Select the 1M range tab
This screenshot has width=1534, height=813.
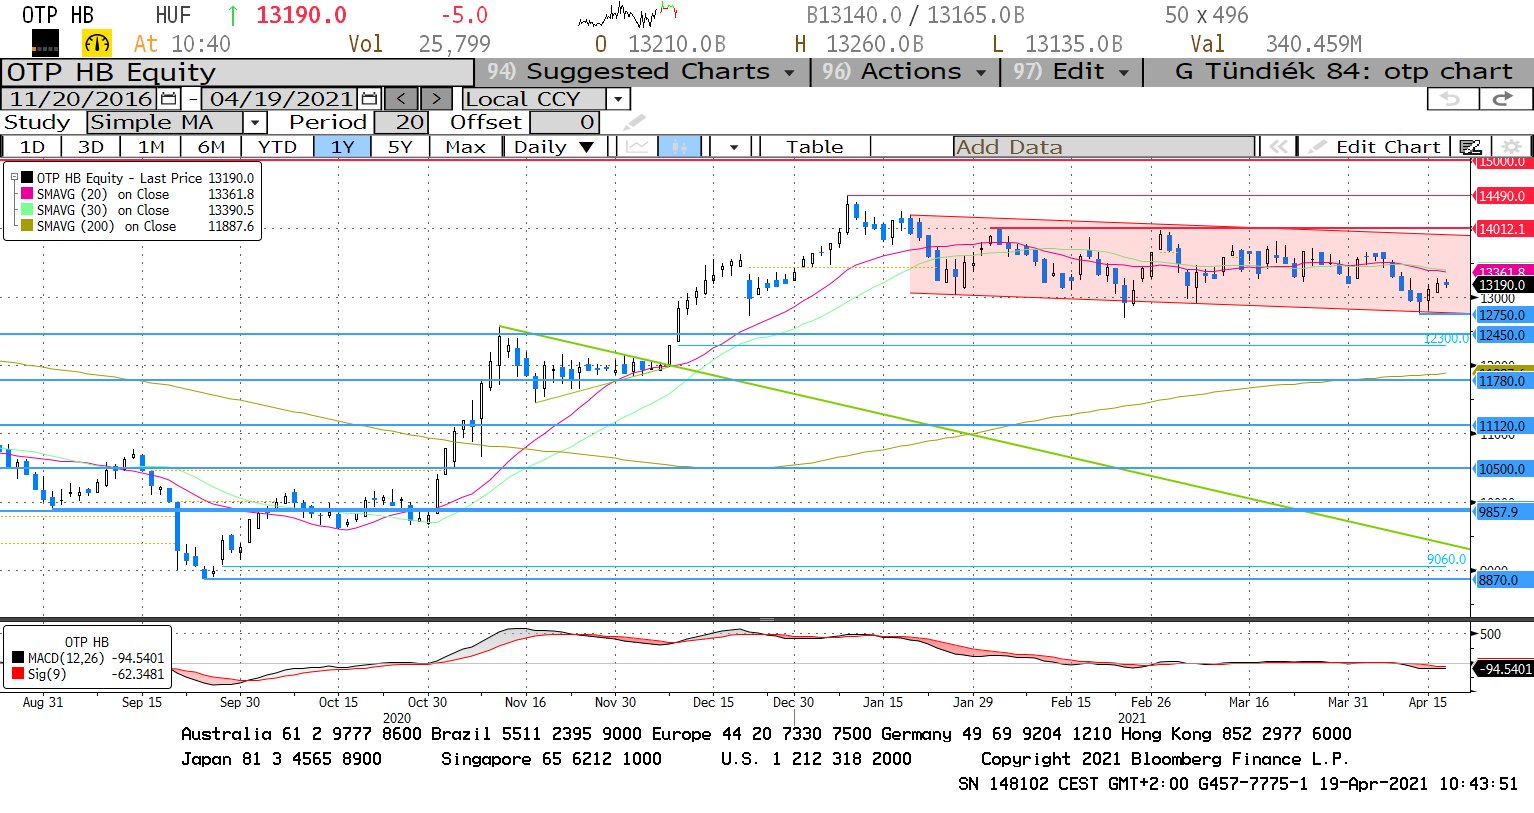point(151,147)
